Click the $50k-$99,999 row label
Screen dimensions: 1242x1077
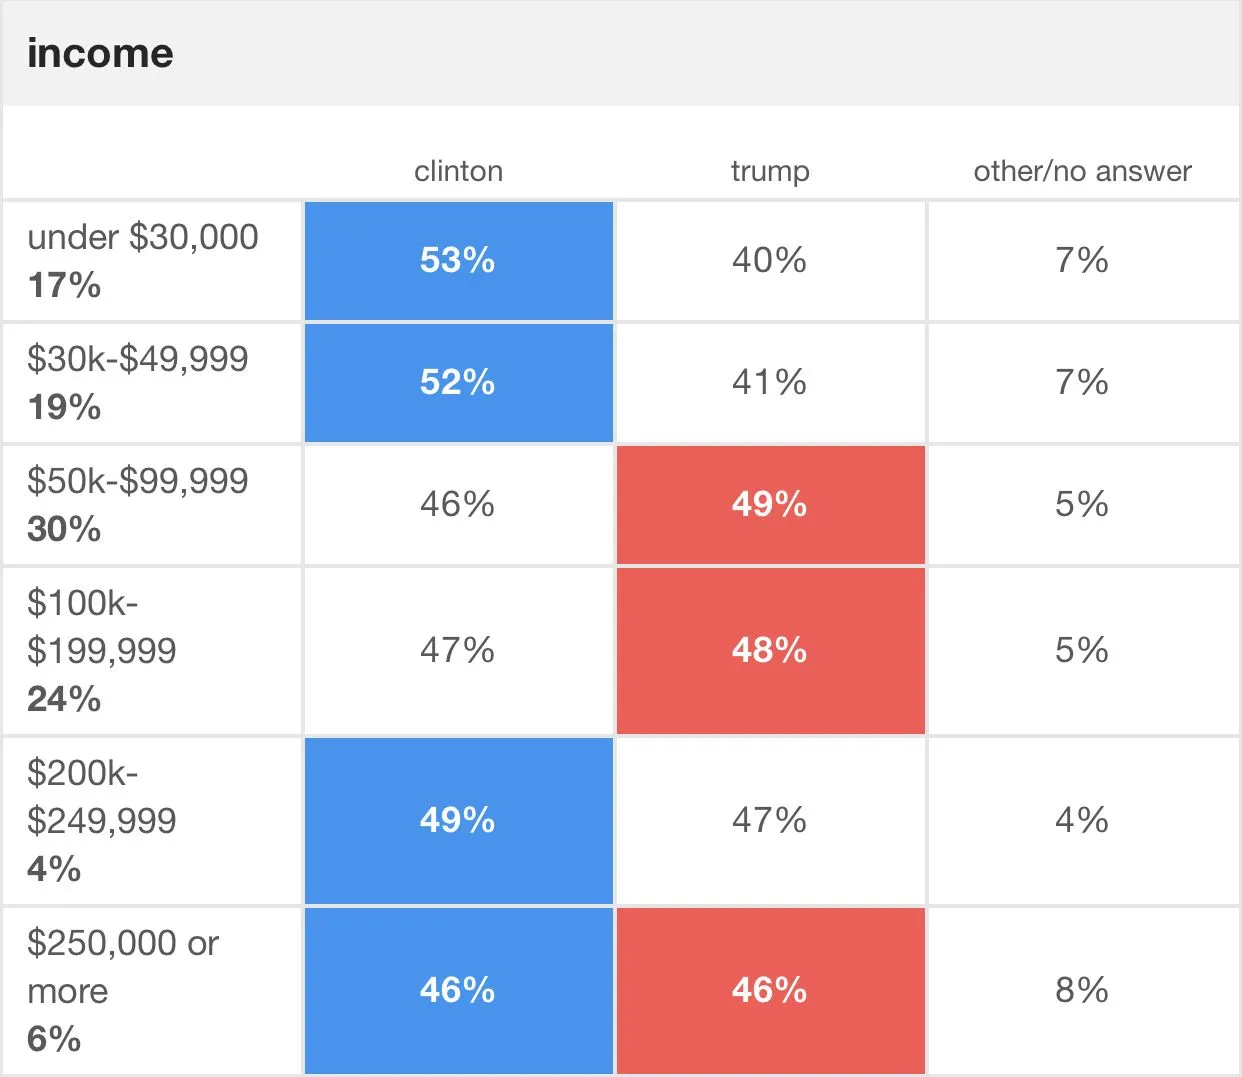138,482
